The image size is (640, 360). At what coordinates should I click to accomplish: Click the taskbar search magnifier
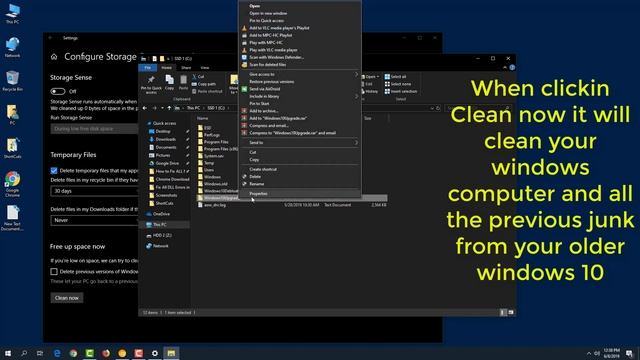(x=24, y=353)
